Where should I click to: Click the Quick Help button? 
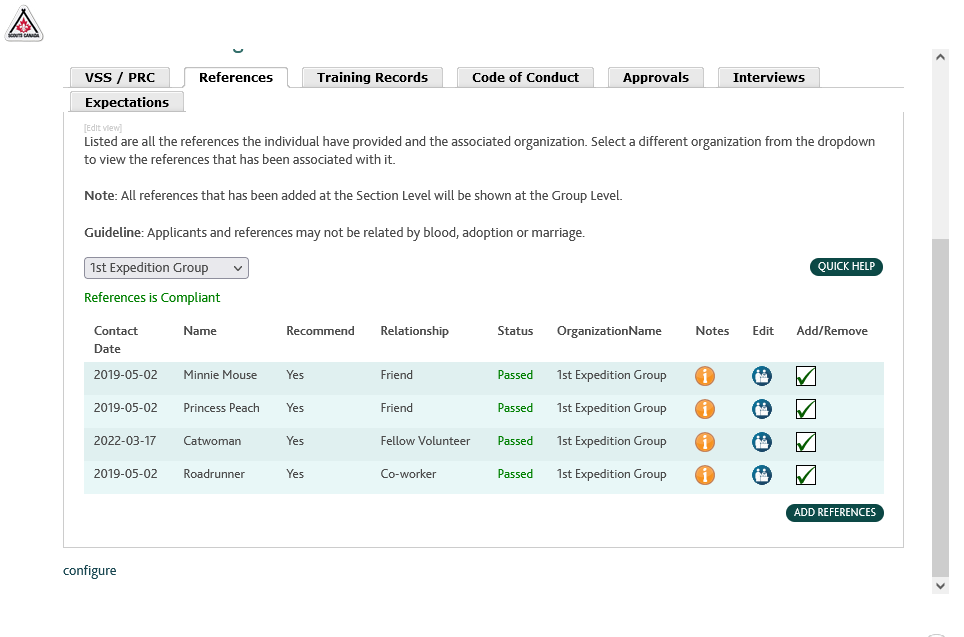(x=846, y=267)
